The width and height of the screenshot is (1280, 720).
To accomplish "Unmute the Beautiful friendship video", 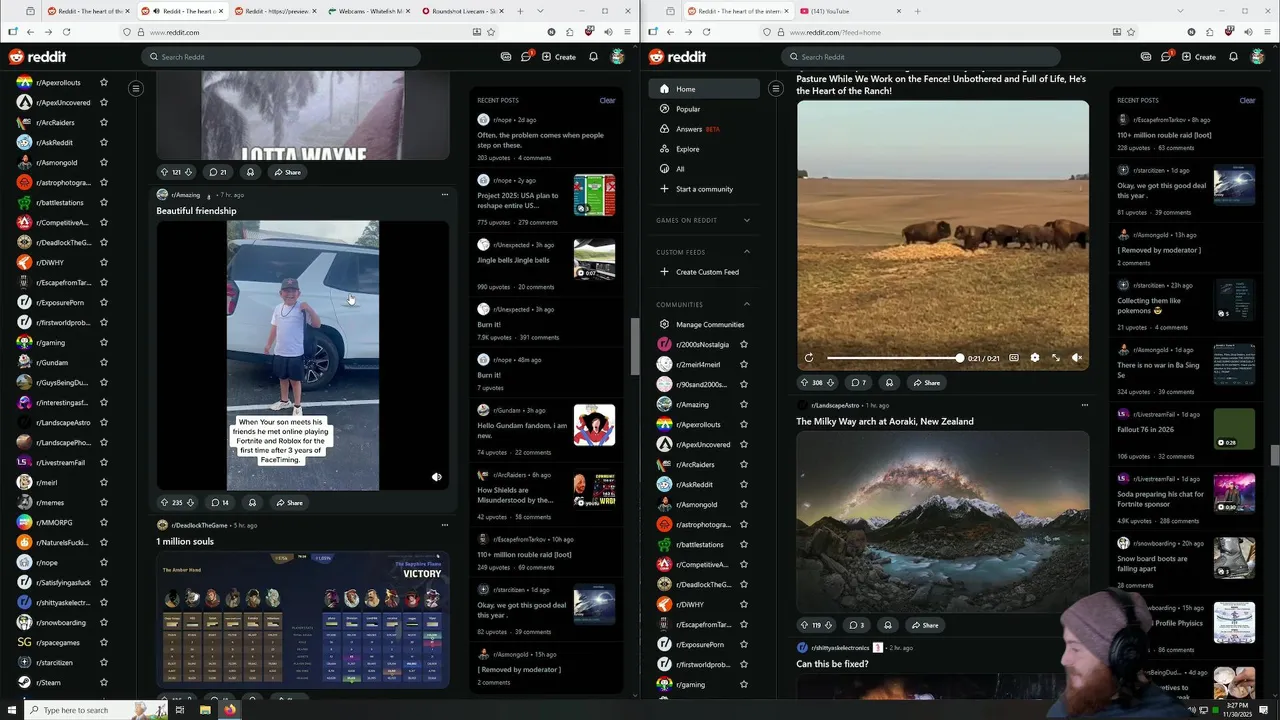I will (x=436, y=477).
